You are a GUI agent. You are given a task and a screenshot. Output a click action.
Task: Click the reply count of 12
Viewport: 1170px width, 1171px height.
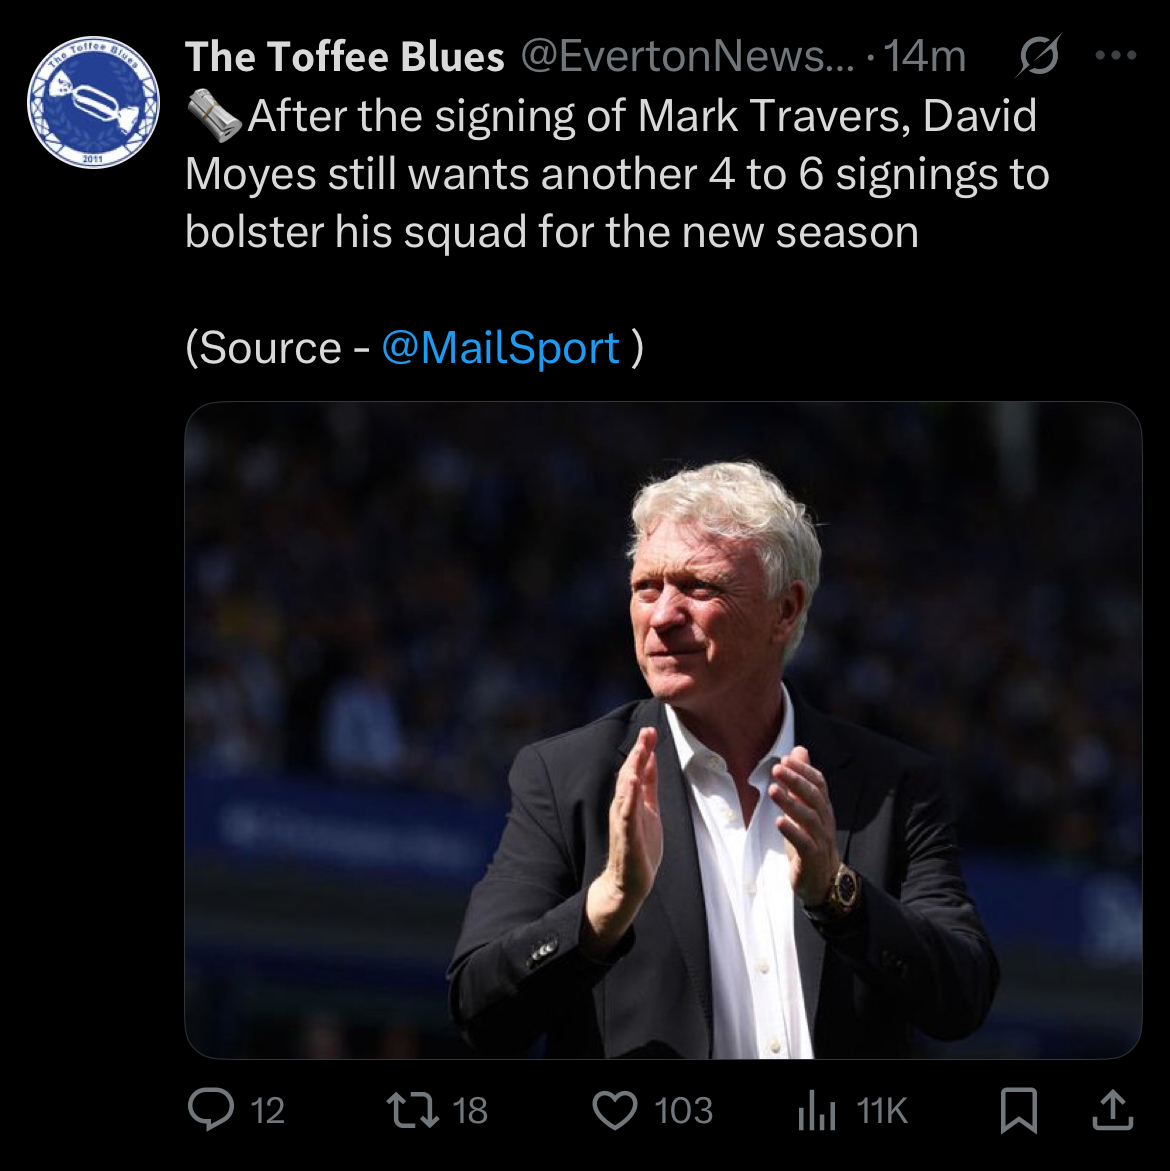point(267,1111)
